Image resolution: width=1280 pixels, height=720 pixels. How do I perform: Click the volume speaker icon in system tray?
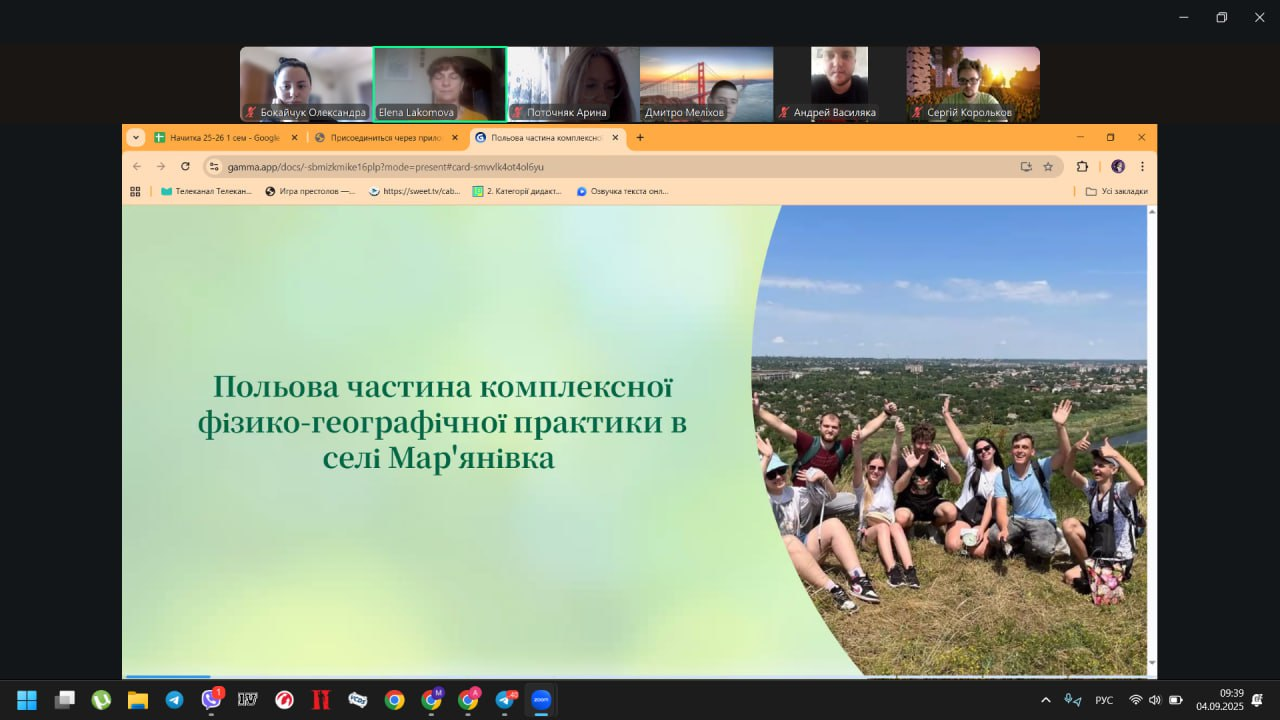1155,700
